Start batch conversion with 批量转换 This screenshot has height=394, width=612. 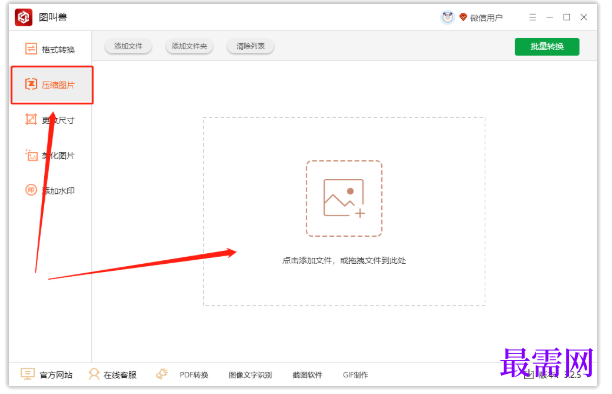pyautogui.click(x=547, y=47)
